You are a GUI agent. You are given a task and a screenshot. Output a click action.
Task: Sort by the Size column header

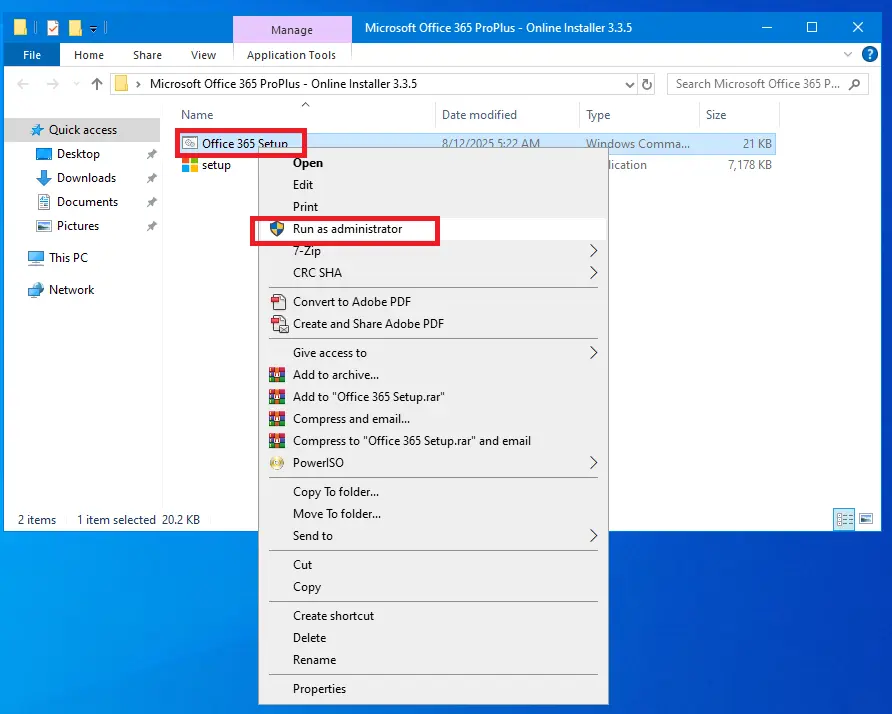click(x=716, y=115)
